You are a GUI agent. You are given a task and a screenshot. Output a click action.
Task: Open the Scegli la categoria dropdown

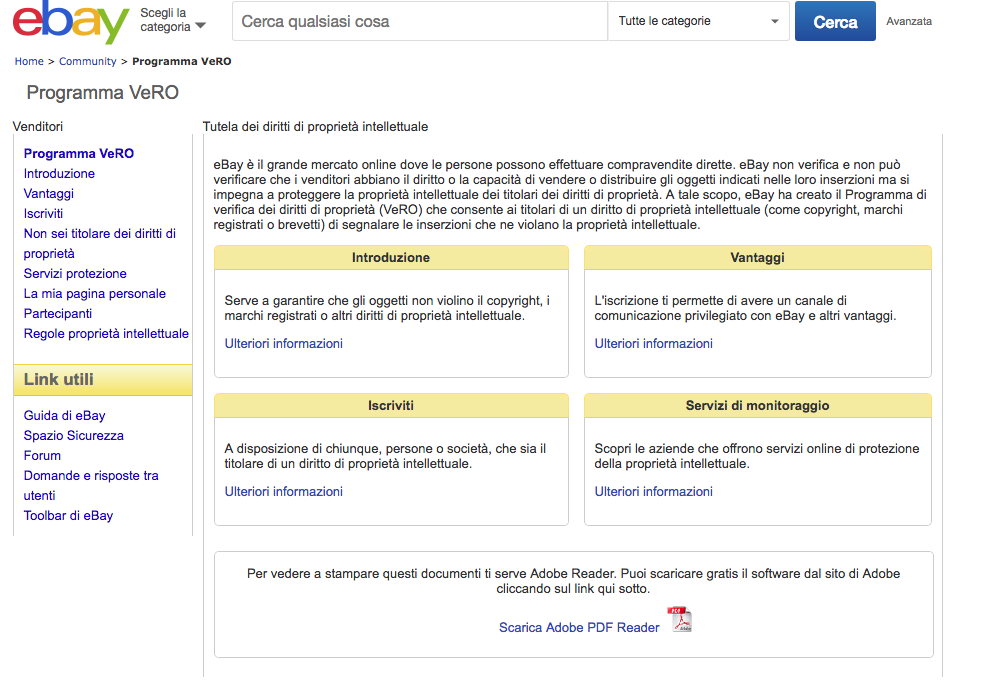(173, 20)
